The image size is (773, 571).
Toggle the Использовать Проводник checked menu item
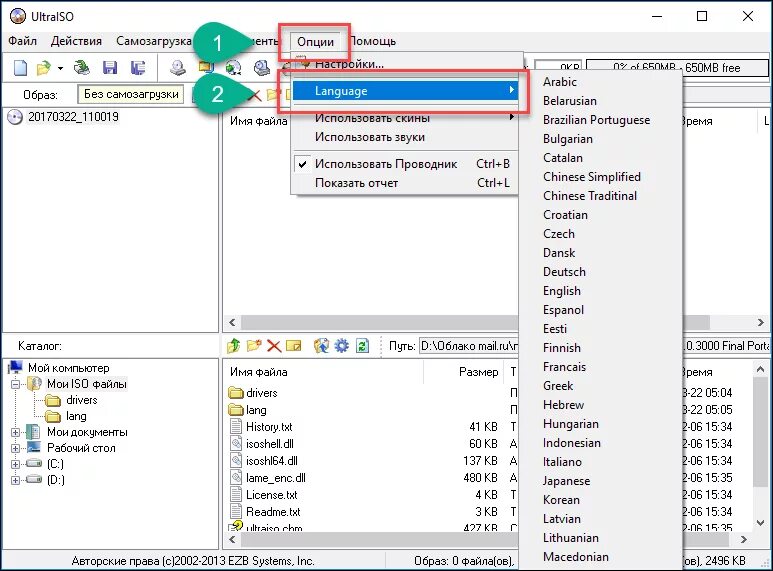(x=404, y=164)
